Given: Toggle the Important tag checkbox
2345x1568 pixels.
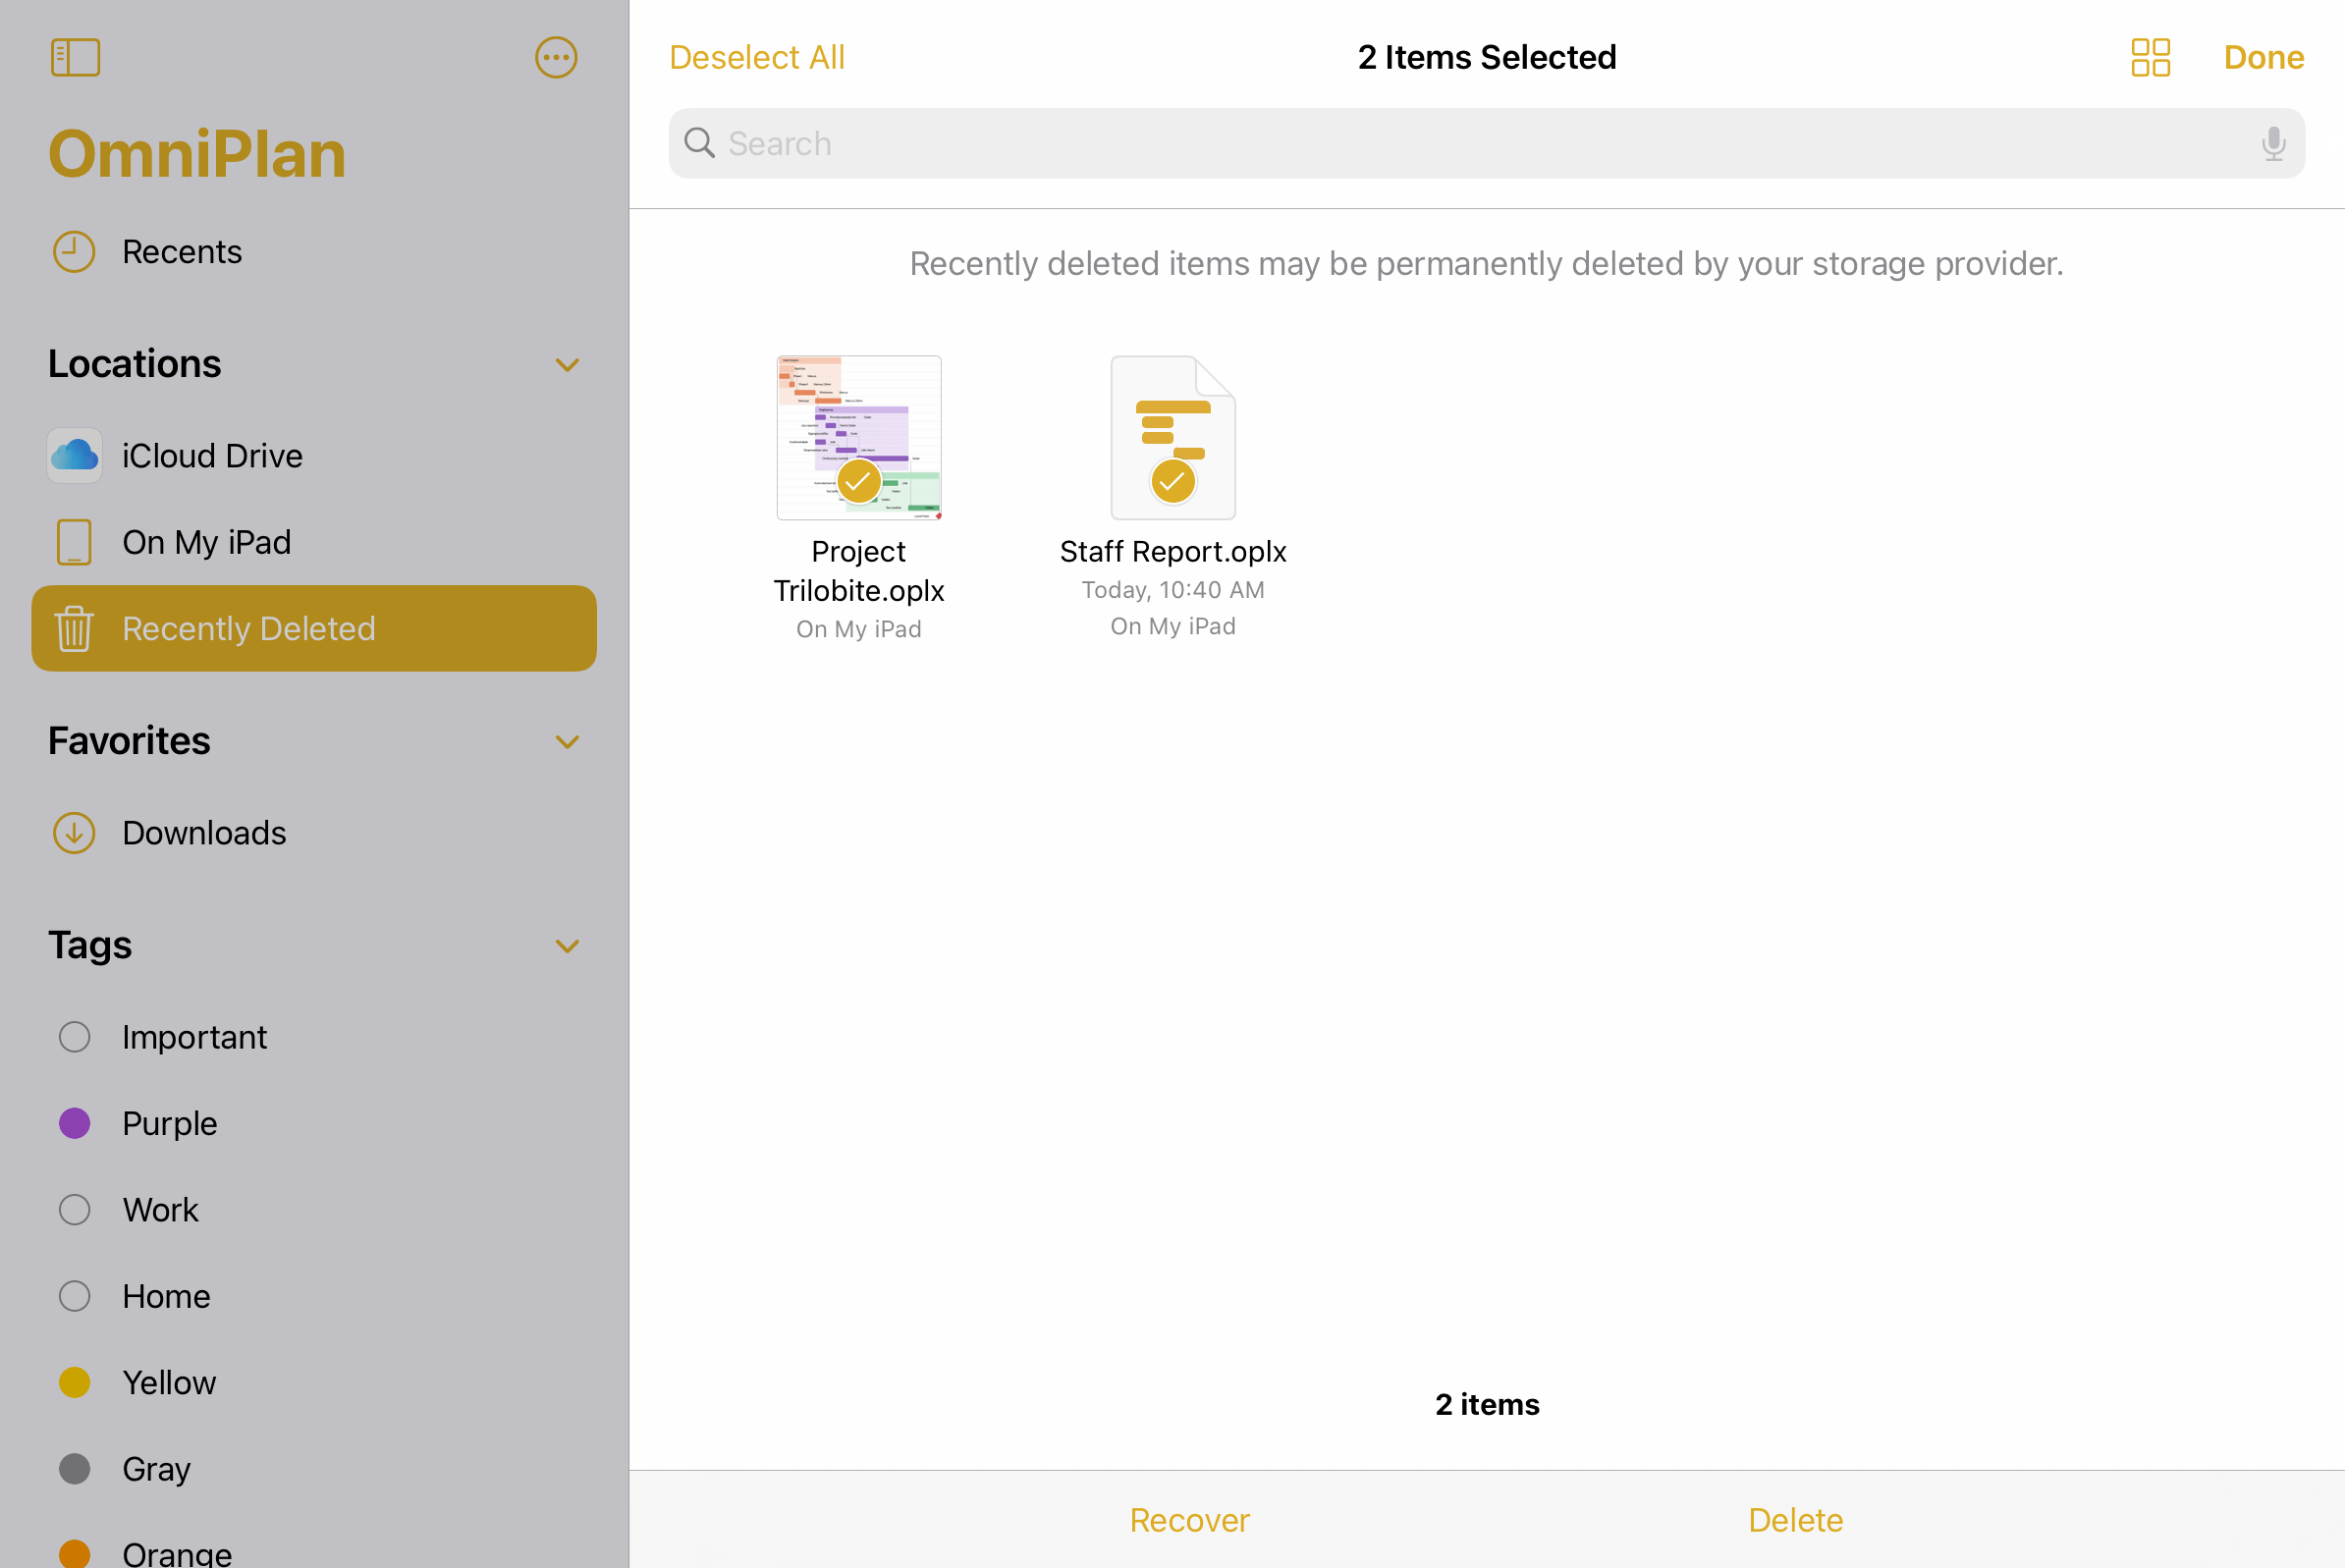Looking at the screenshot, I should click(74, 1036).
